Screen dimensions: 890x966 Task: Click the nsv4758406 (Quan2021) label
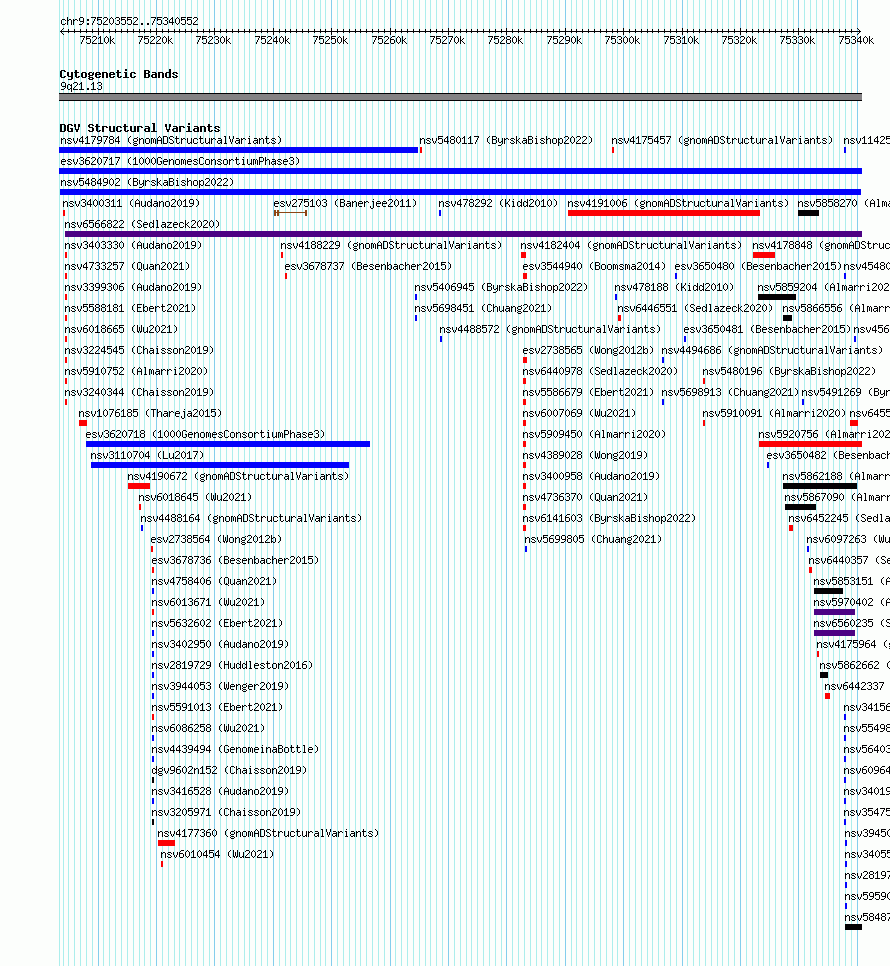[x=214, y=581]
